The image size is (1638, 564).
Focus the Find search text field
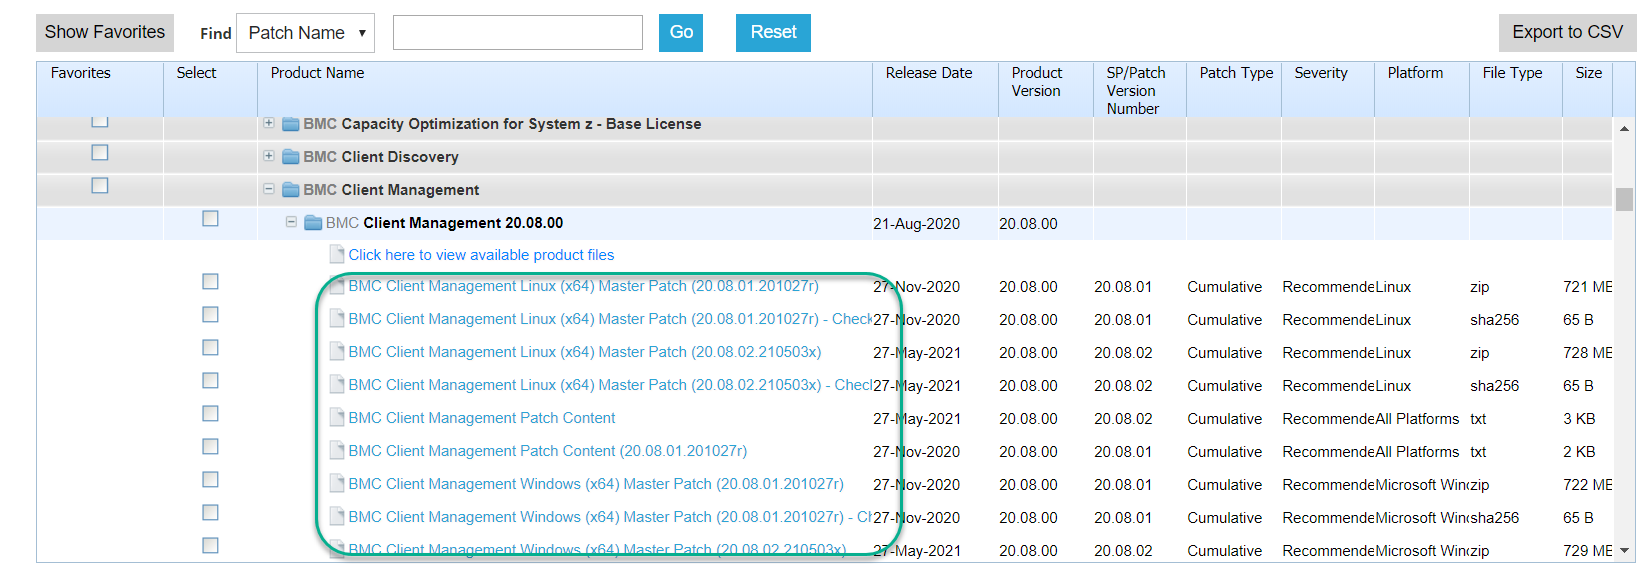pos(518,32)
